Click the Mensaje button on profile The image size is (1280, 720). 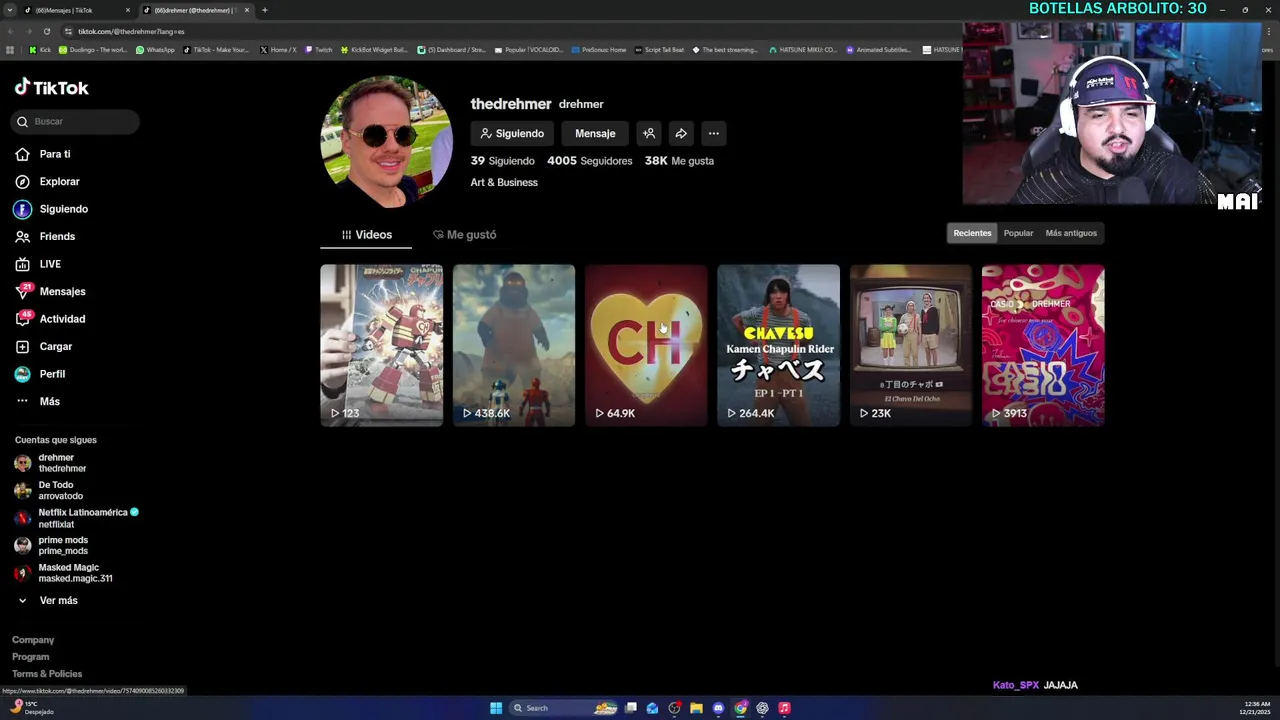pyautogui.click(x=595, y=133)
